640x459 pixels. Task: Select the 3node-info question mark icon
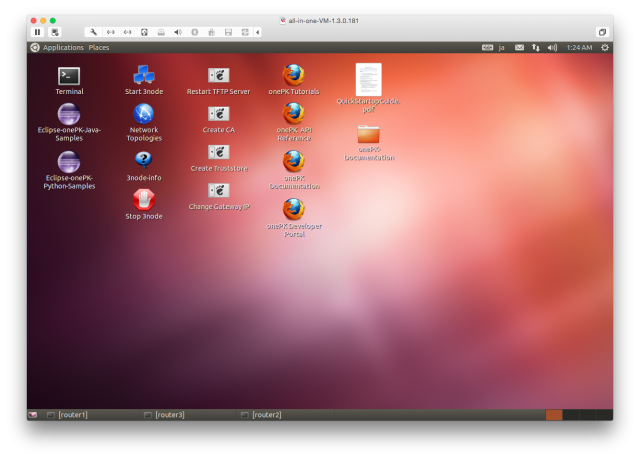144,160
